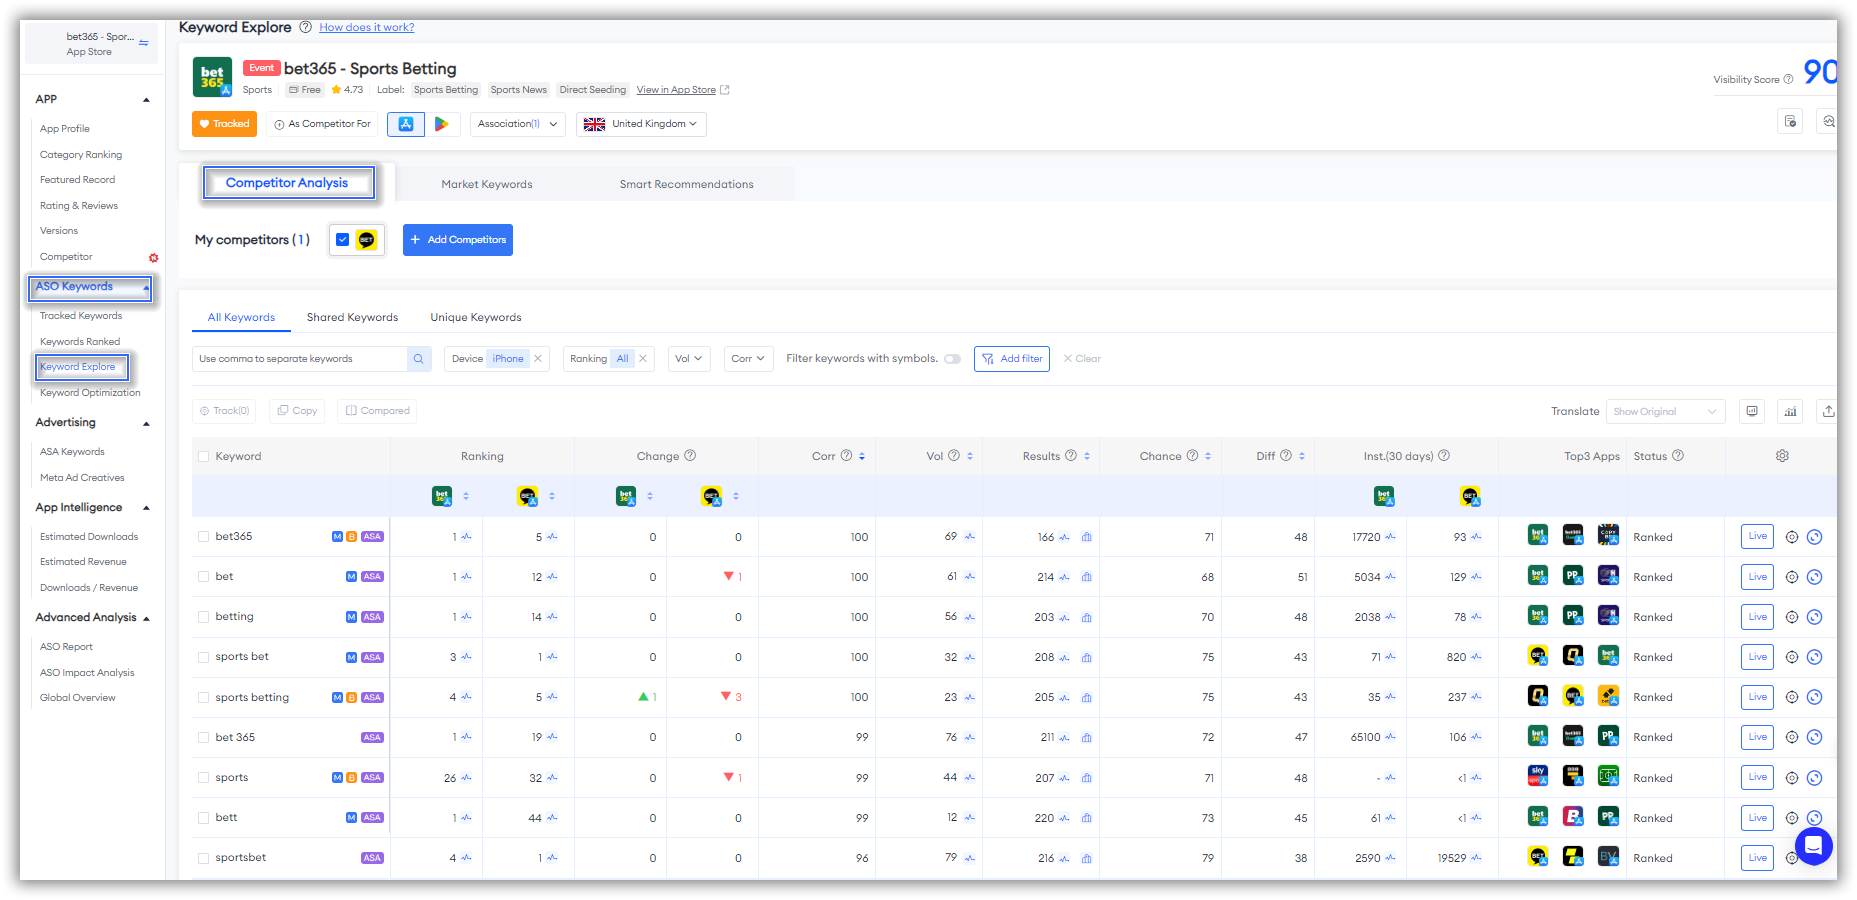Focus the comma-separated keywords input

300,359
